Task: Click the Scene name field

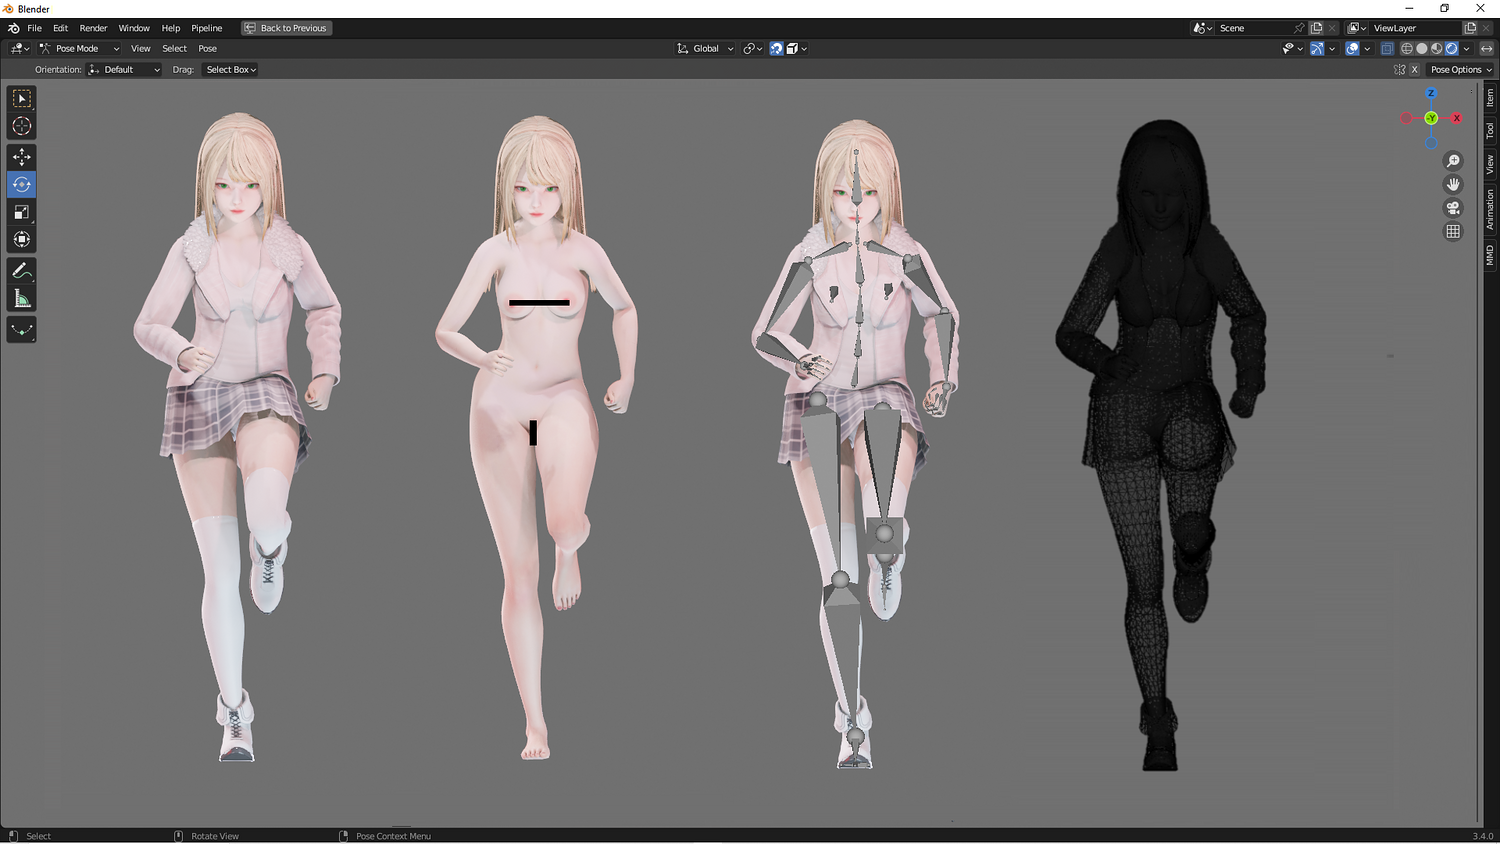Action: [x=1254, y=28]
